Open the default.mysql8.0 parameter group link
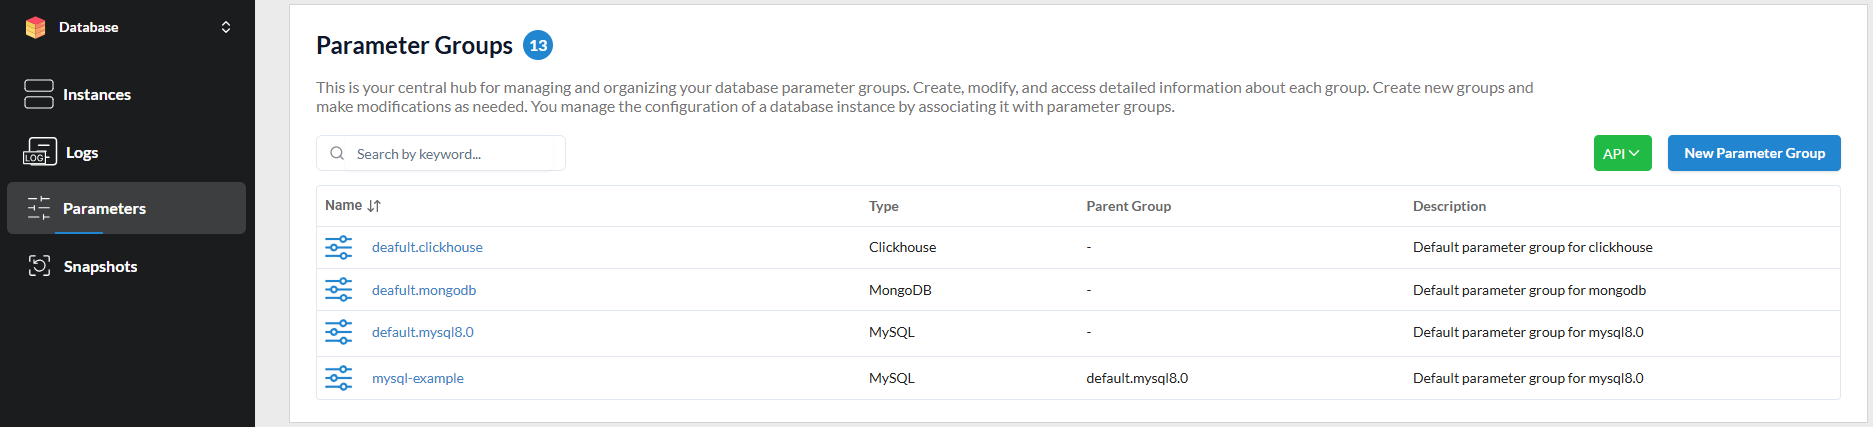Viewport: 1873px width, 427px height. point(422,332)
